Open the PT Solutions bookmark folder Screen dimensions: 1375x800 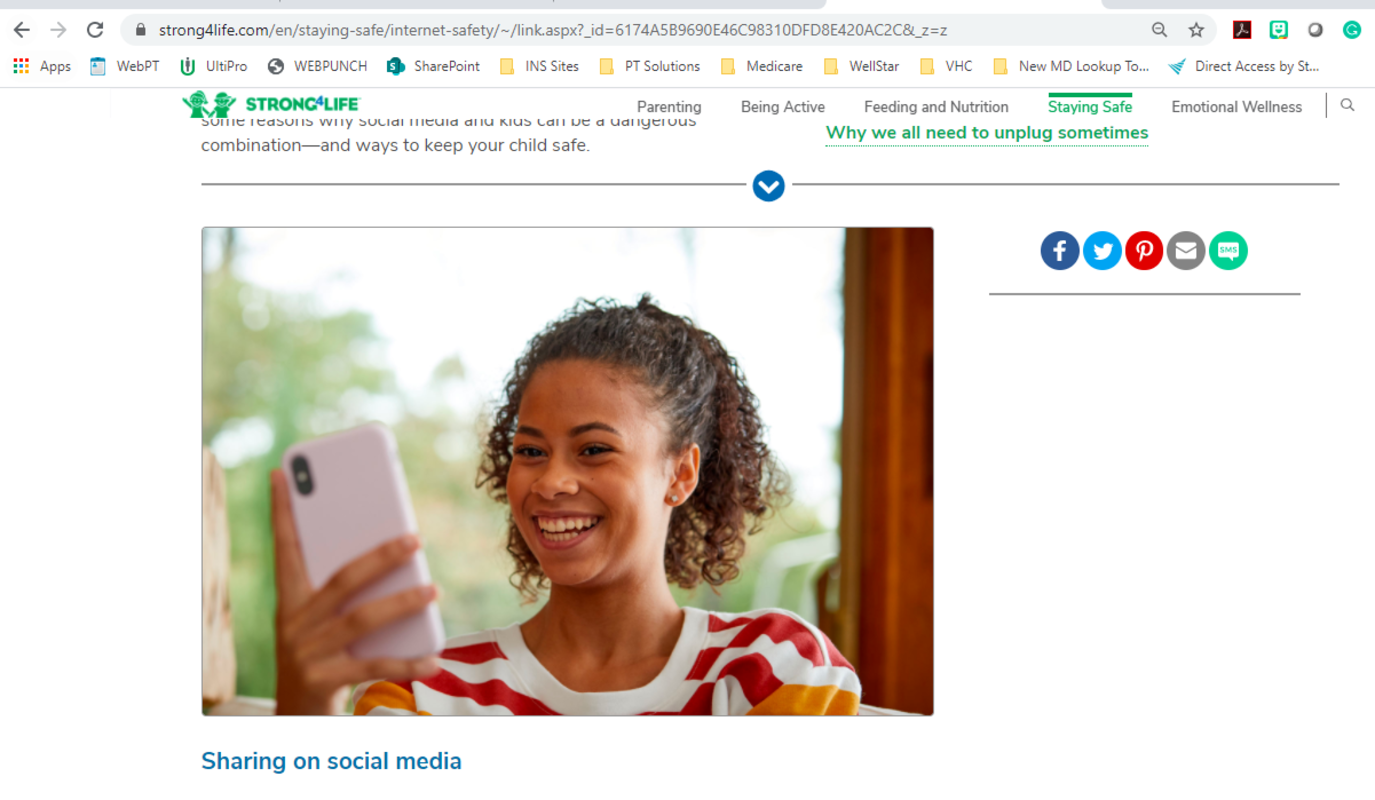click(x=650, y=66)
